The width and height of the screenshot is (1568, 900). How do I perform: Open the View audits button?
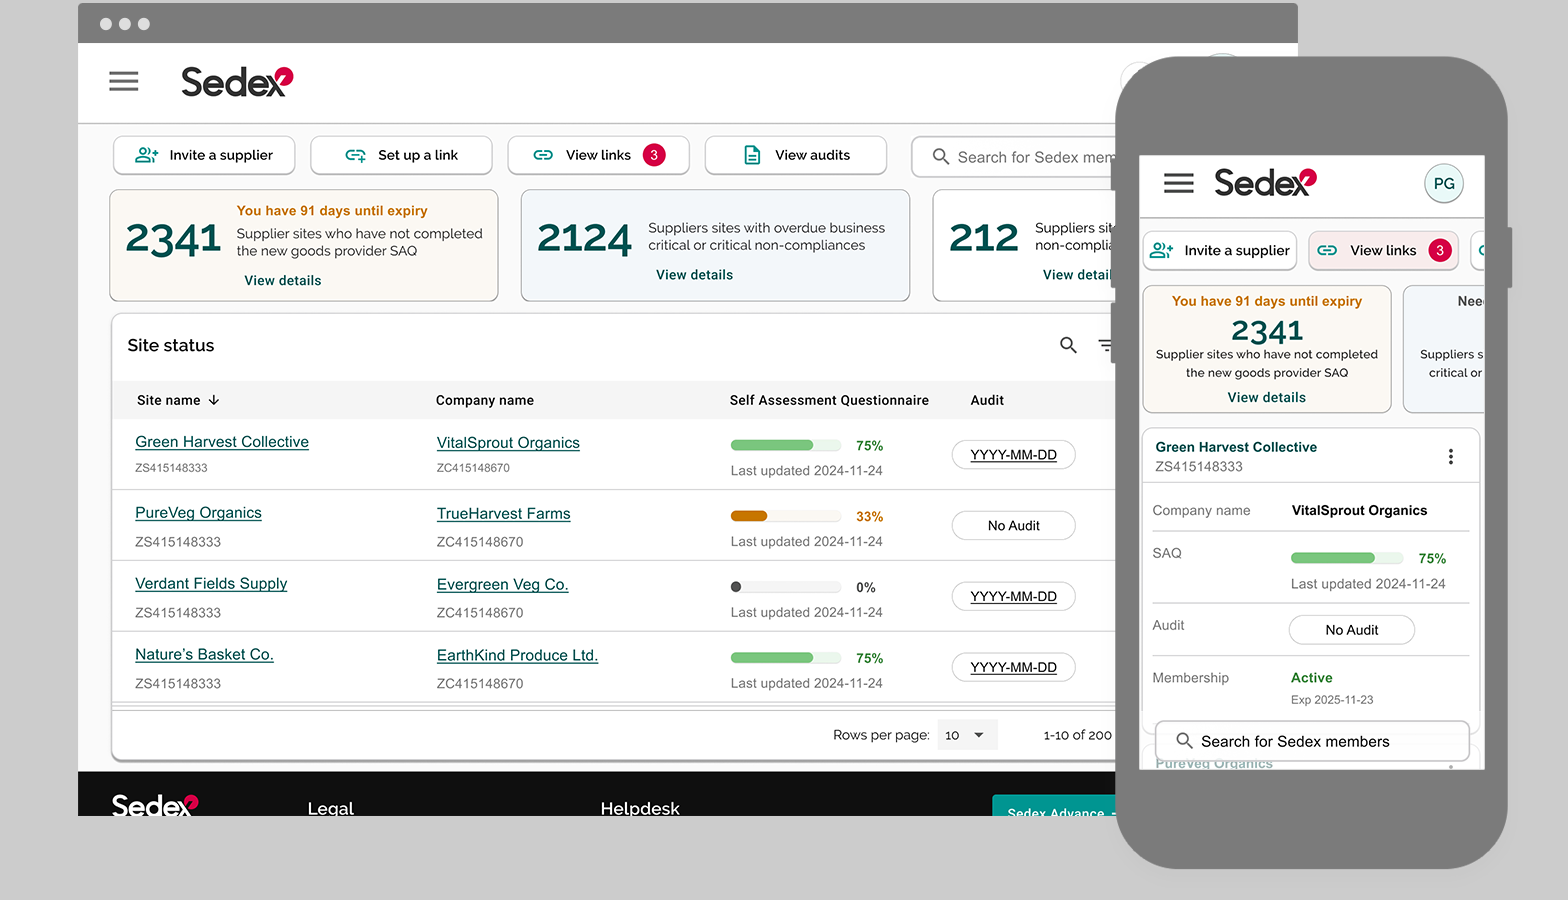click(x=795, y=155)
